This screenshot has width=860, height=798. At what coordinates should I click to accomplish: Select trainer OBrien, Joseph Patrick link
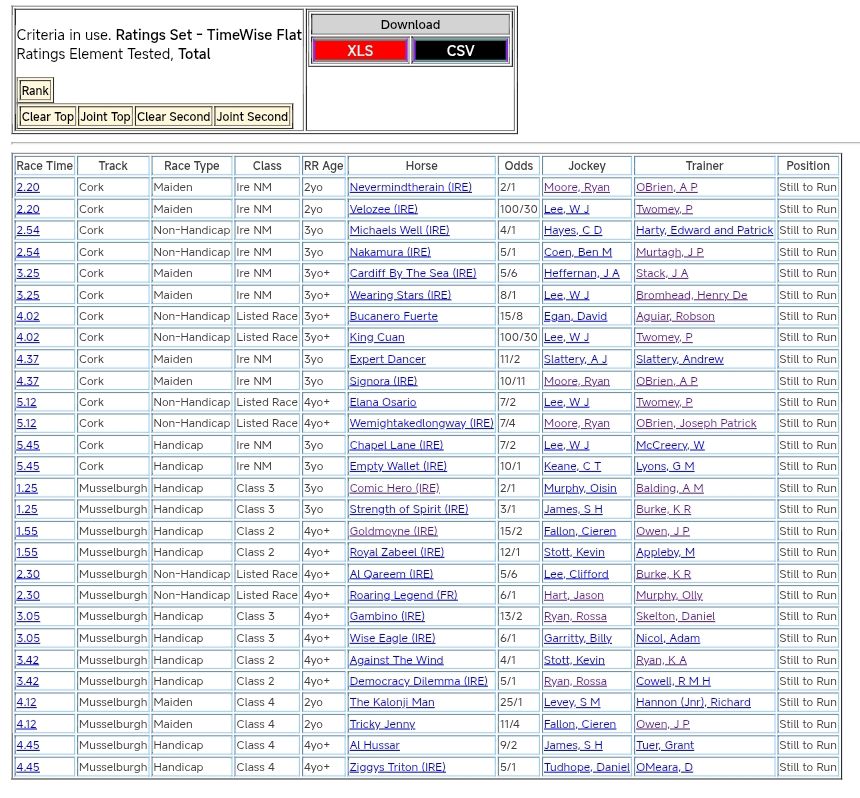pyautogui.click(x=696, y=423)
